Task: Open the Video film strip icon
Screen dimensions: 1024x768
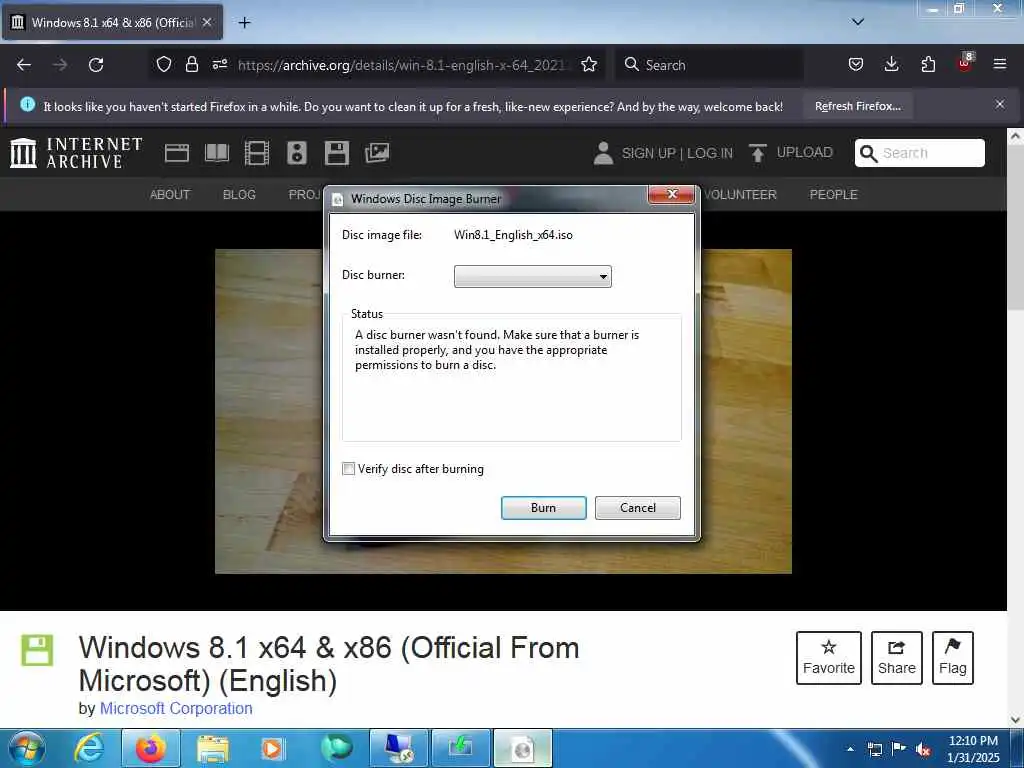Action: click(x=257, y=153)
